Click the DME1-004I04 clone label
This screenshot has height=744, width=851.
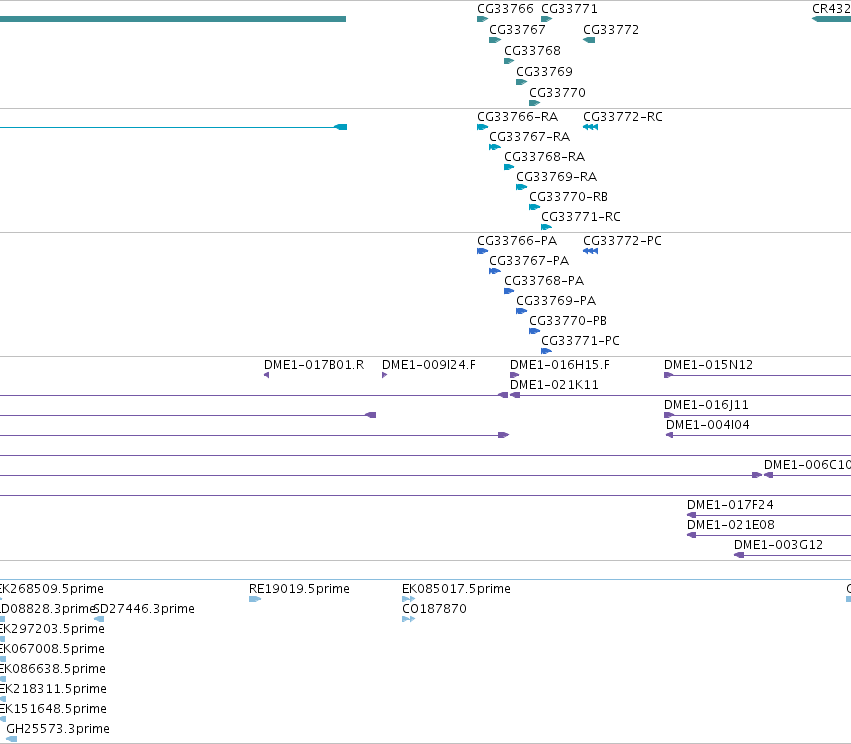coord(708,425)
